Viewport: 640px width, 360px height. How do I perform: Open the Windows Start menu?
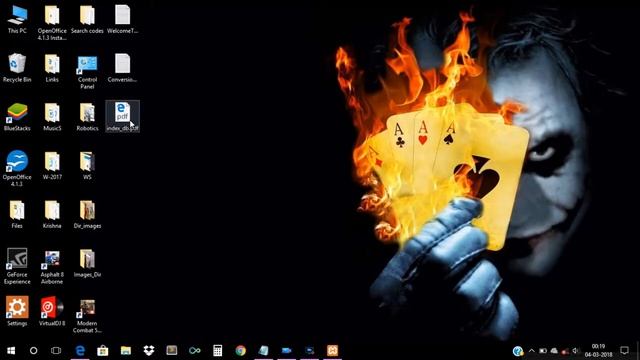(11, 351)
